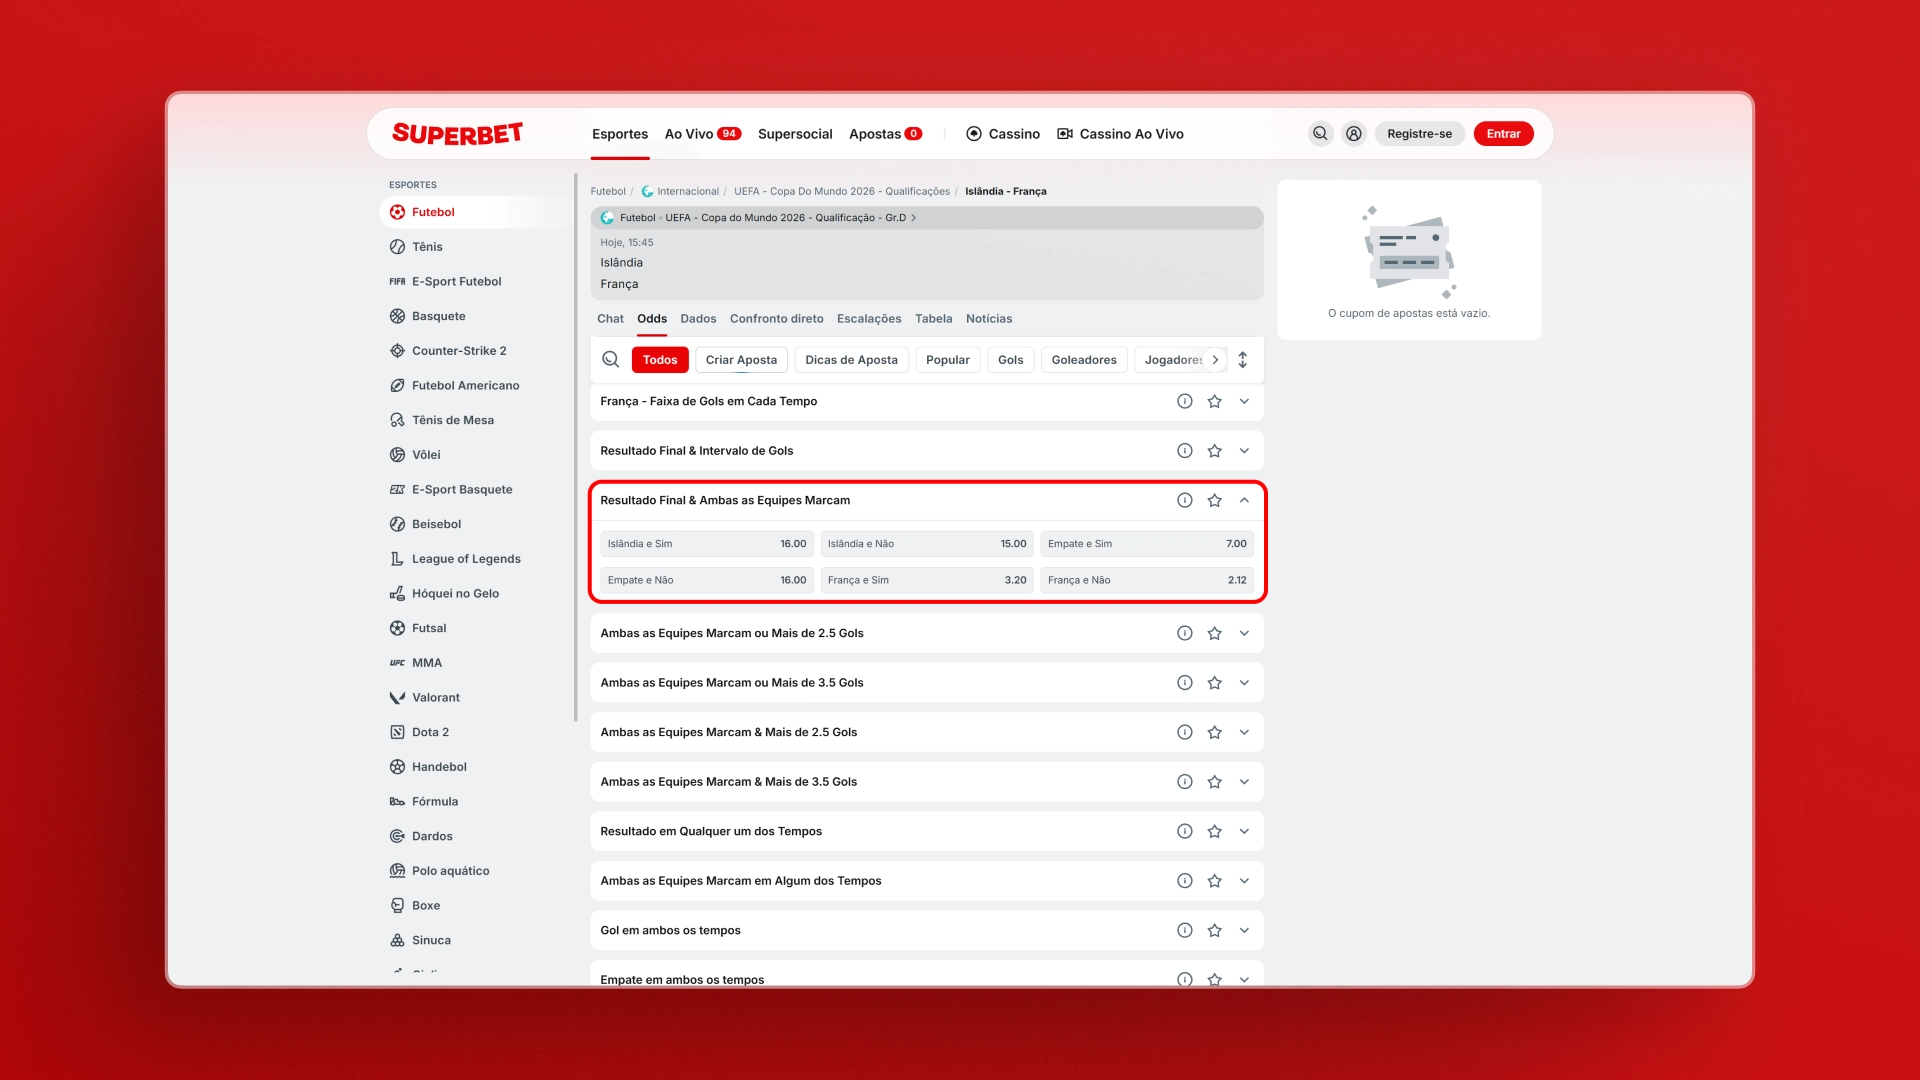Select the França e Sim 3.20 odds
Screen dimensions: 1920x1080
point(926,580)
